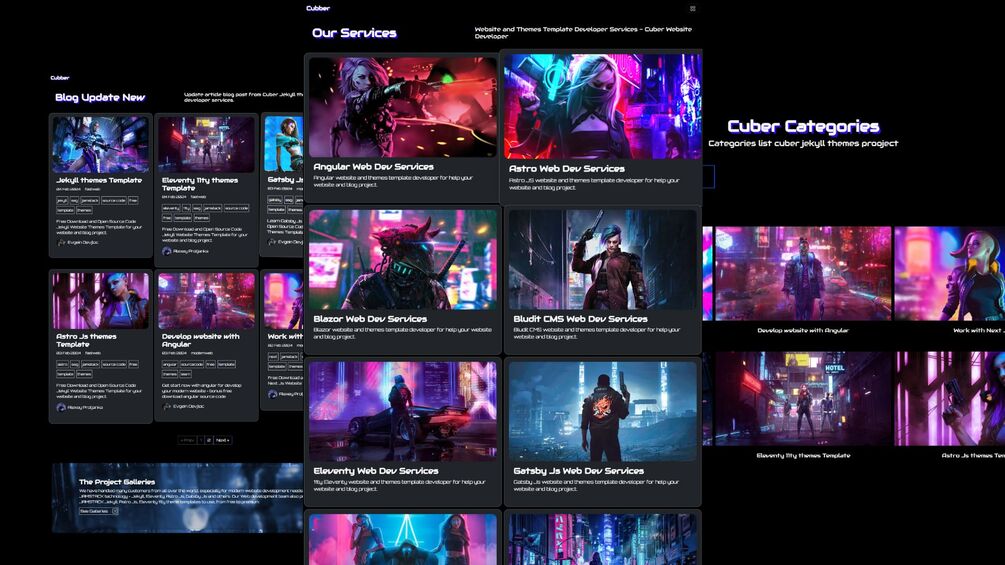Click the 'angular' tag on the Develop website card
The image size is (1005, 565).
tap(170, 364)
